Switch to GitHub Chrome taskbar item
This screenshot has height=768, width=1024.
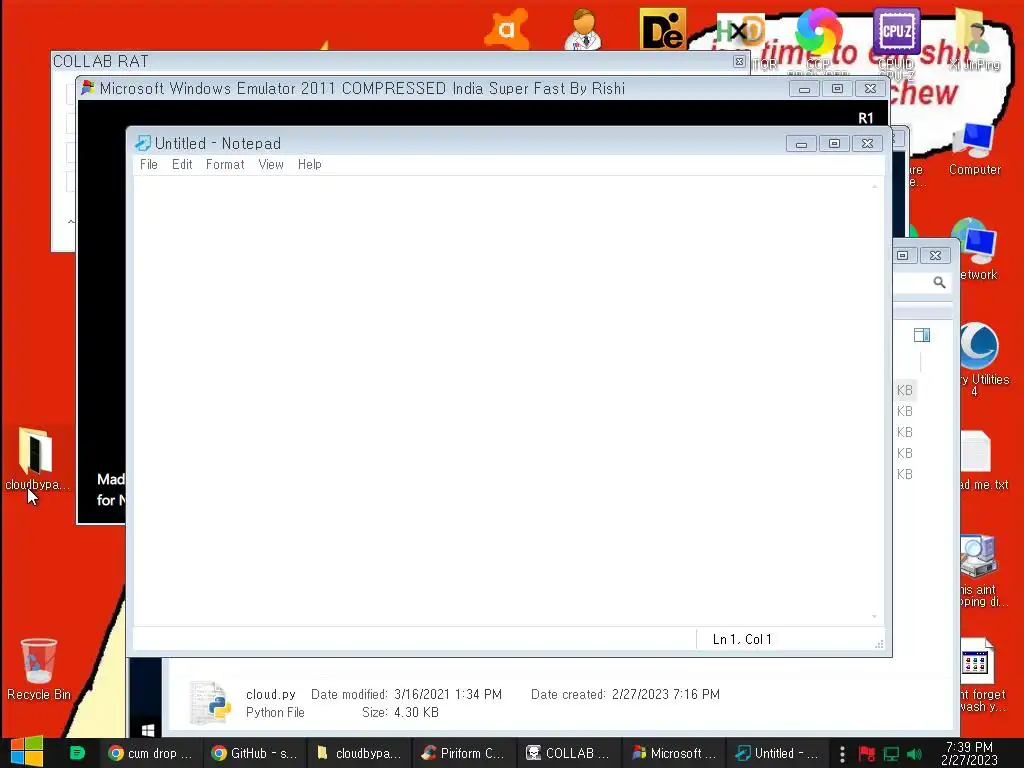pos(255,753)
